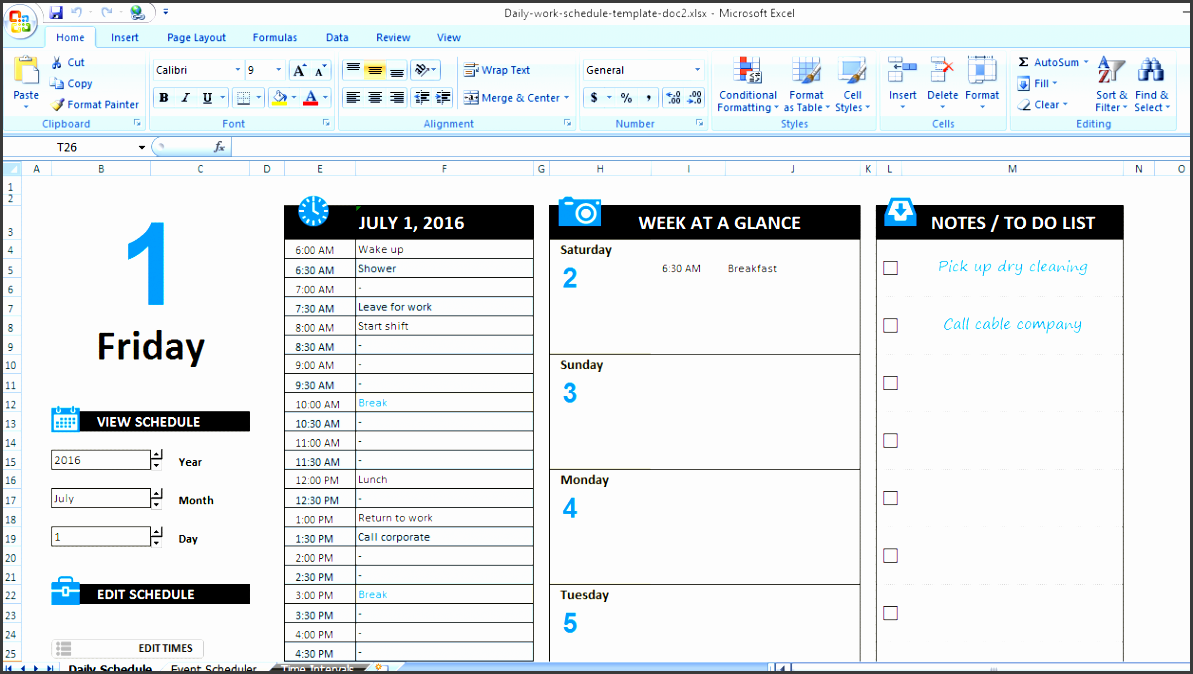Check the first empty to-do checkbox
Screen dimensions: 1193x674
890,383
